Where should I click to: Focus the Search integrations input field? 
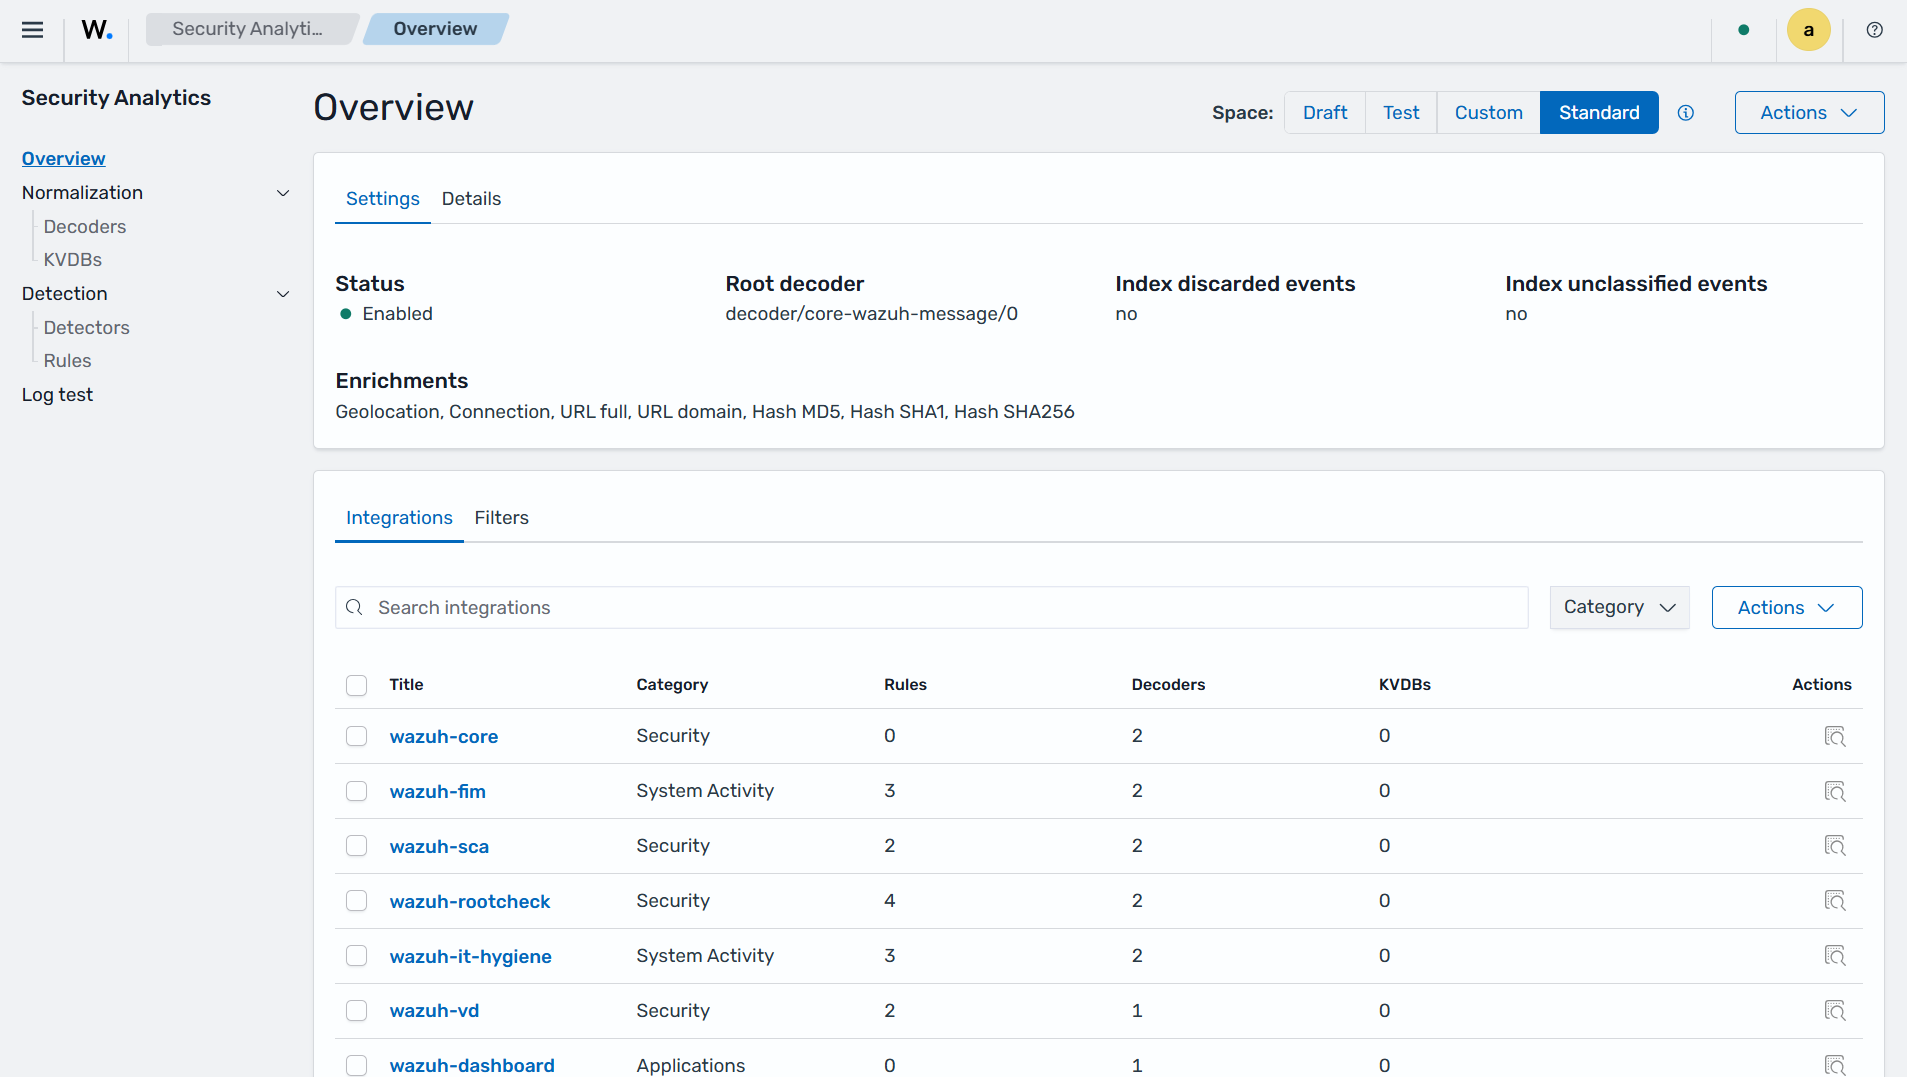[932, 608]
